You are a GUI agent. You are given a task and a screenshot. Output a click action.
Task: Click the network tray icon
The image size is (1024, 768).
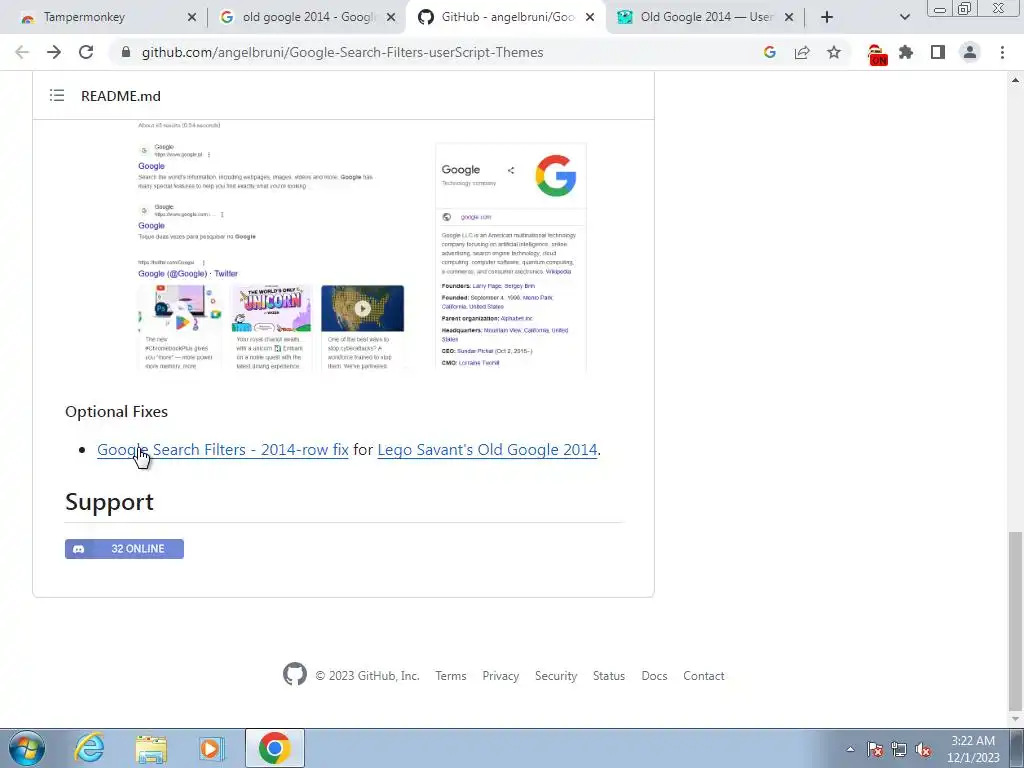click(x=899, y=749)
